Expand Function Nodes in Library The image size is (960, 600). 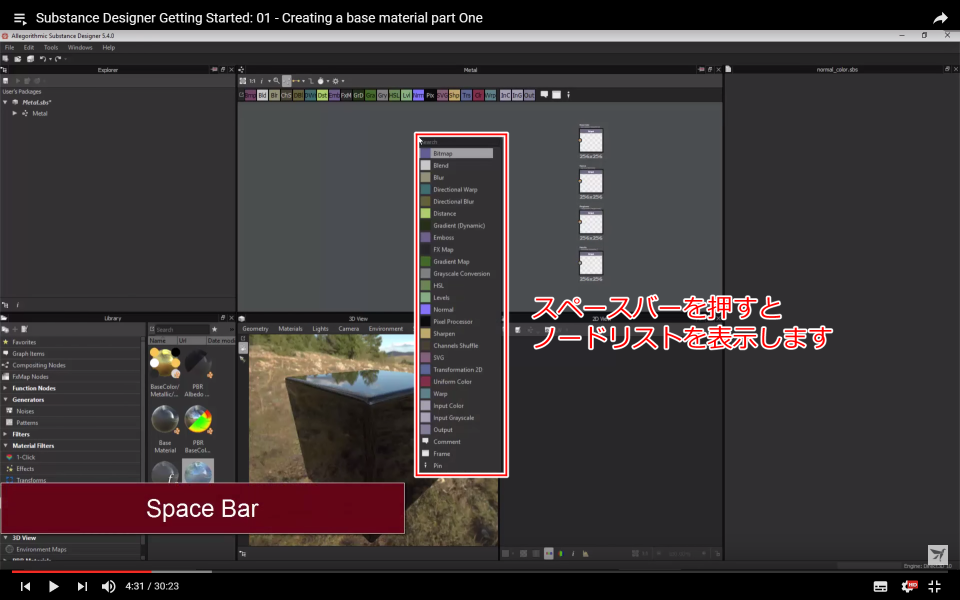pos(6,388)
